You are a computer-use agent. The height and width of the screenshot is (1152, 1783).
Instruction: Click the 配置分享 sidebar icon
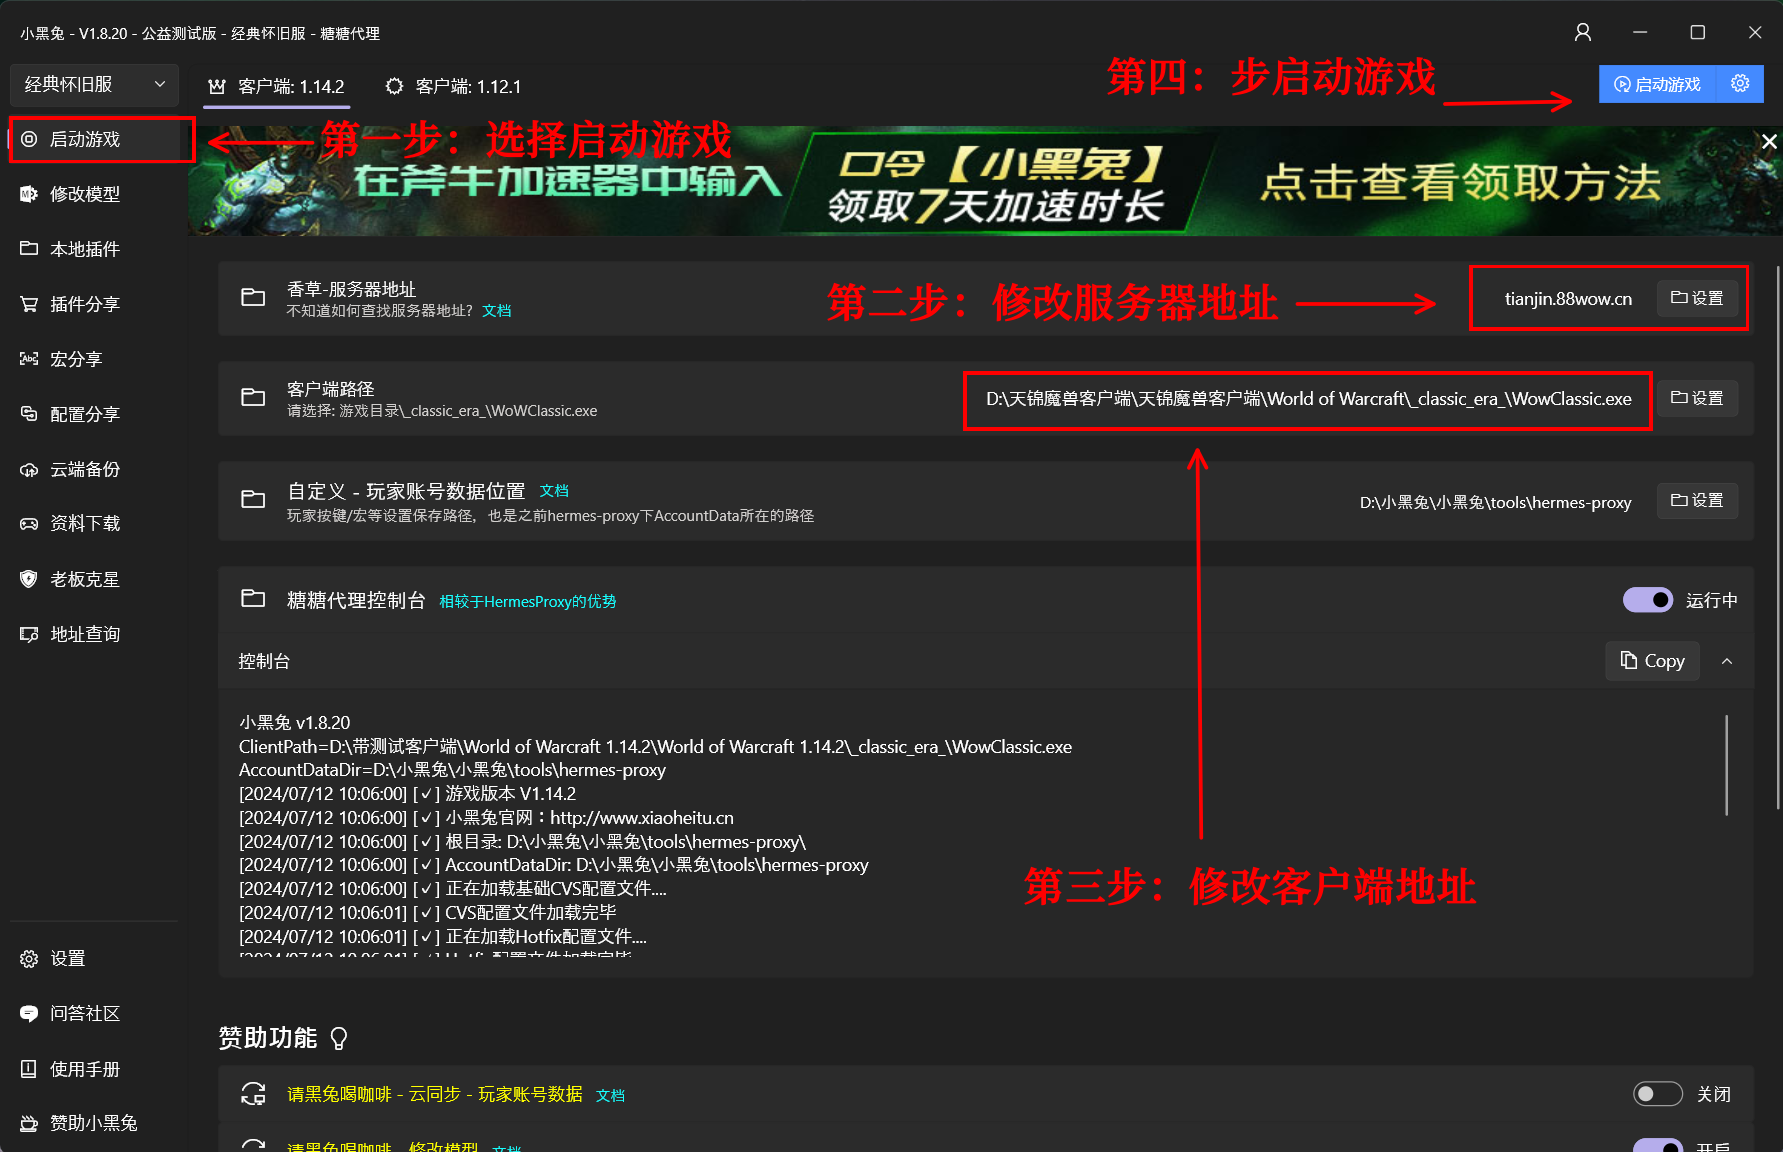[x=29, y=414]
